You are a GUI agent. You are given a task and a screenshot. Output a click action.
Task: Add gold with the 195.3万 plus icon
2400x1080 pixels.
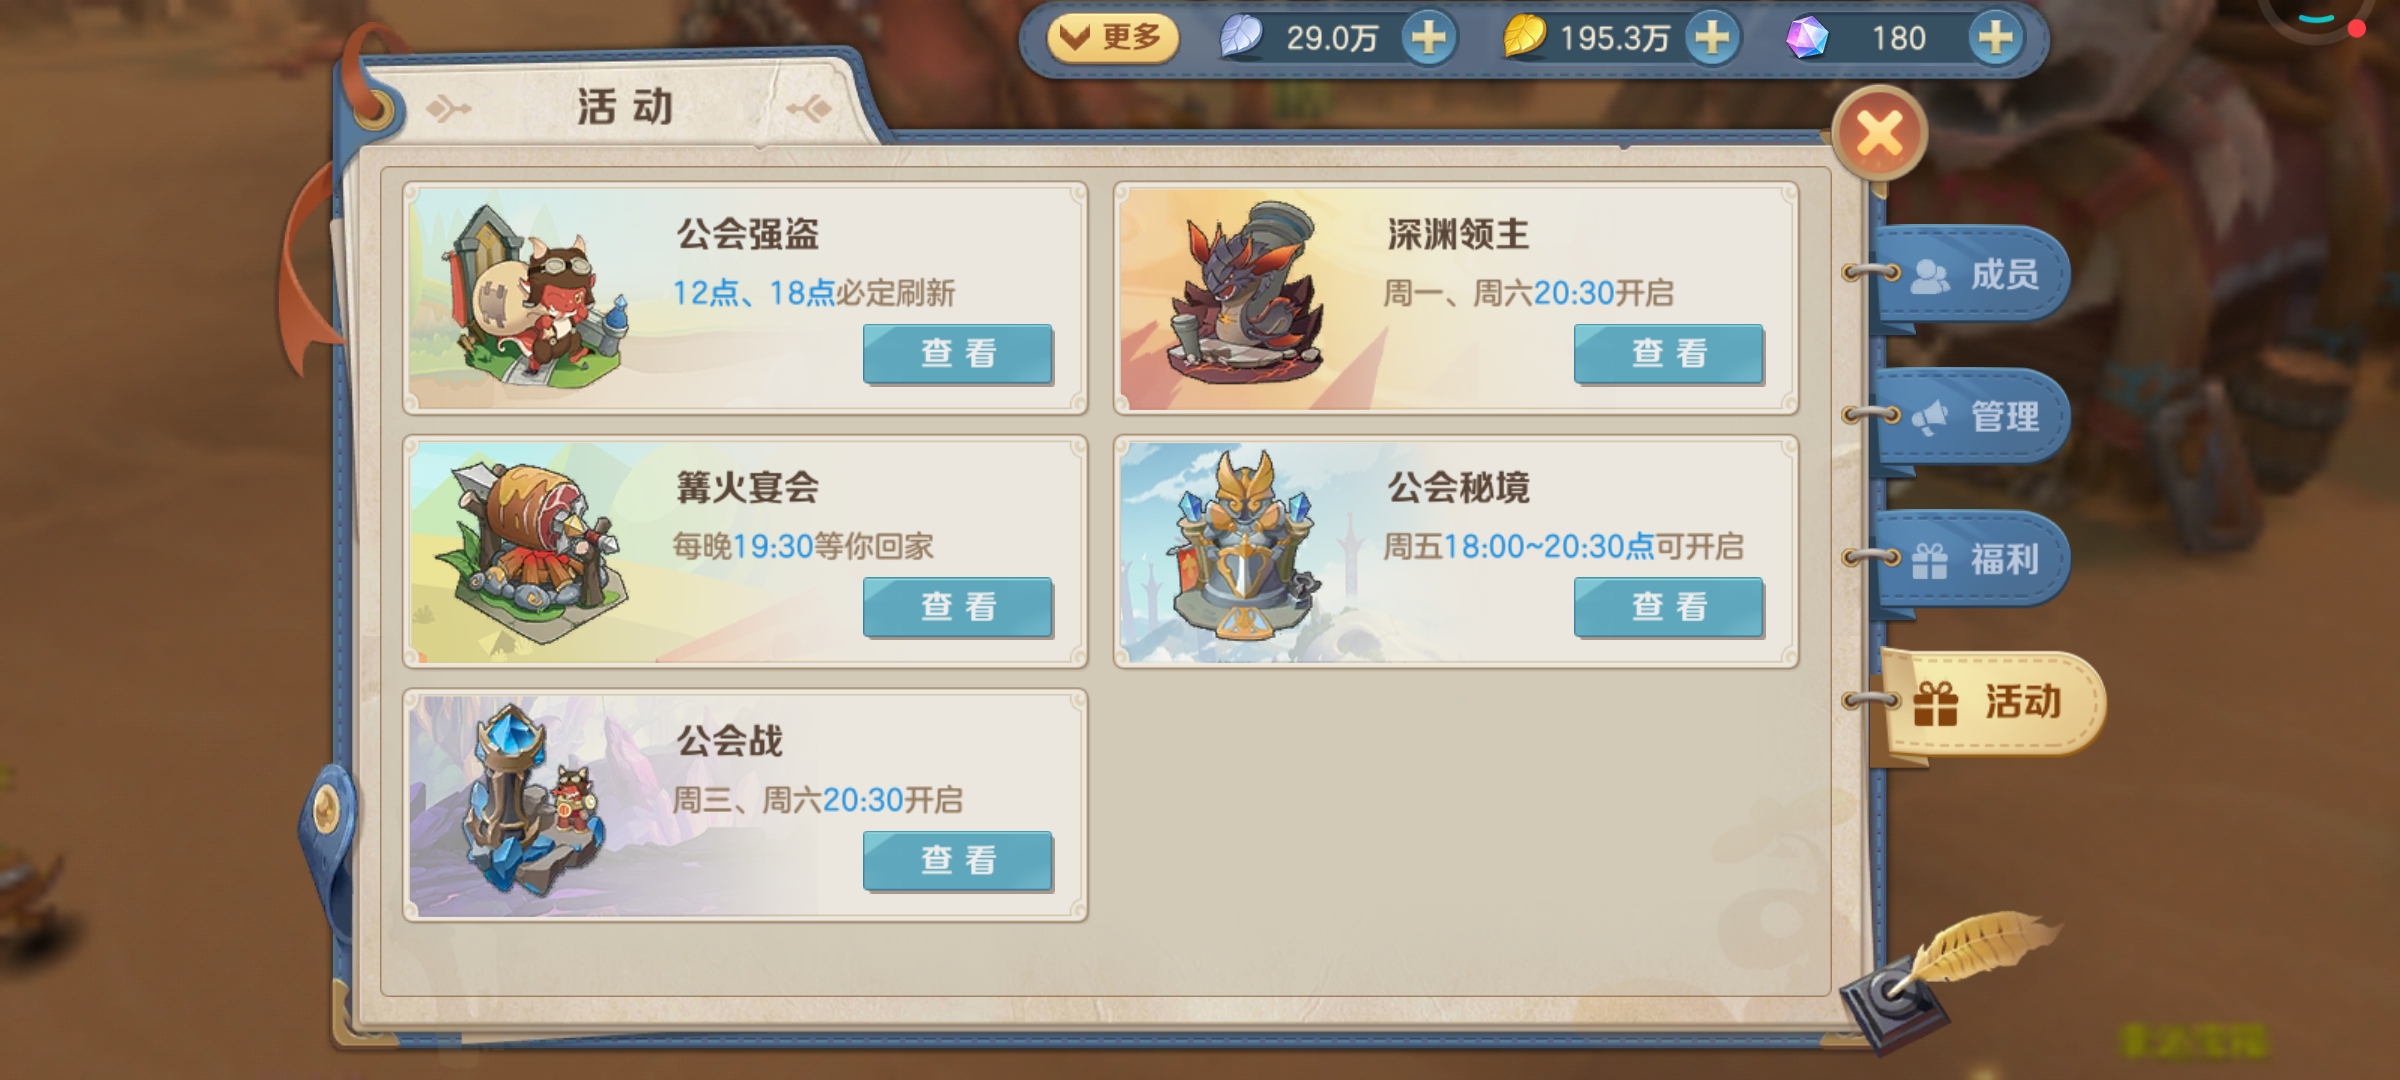pyautogui.click(x=1712, y=38)
